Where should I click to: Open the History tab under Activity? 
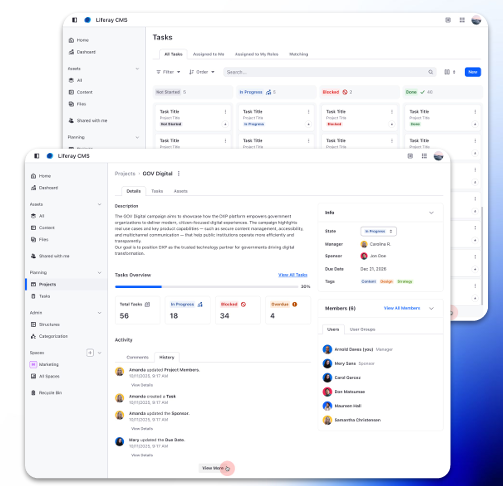(x=167, y=357)
